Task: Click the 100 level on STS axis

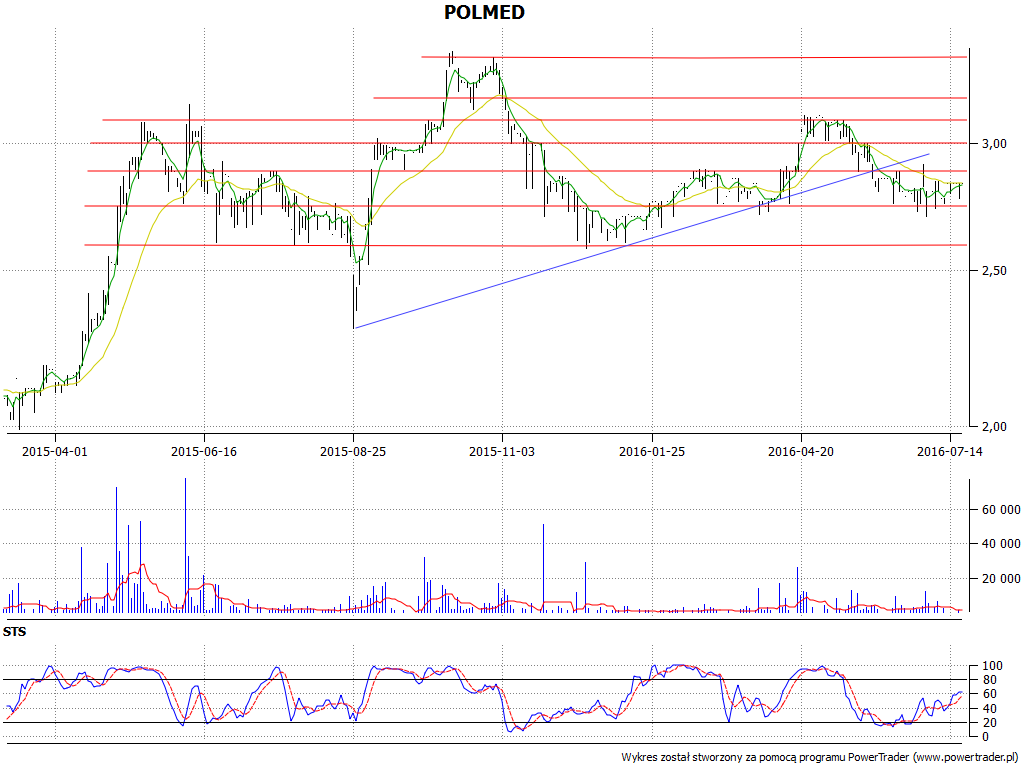Action: (x=991, y=666)
